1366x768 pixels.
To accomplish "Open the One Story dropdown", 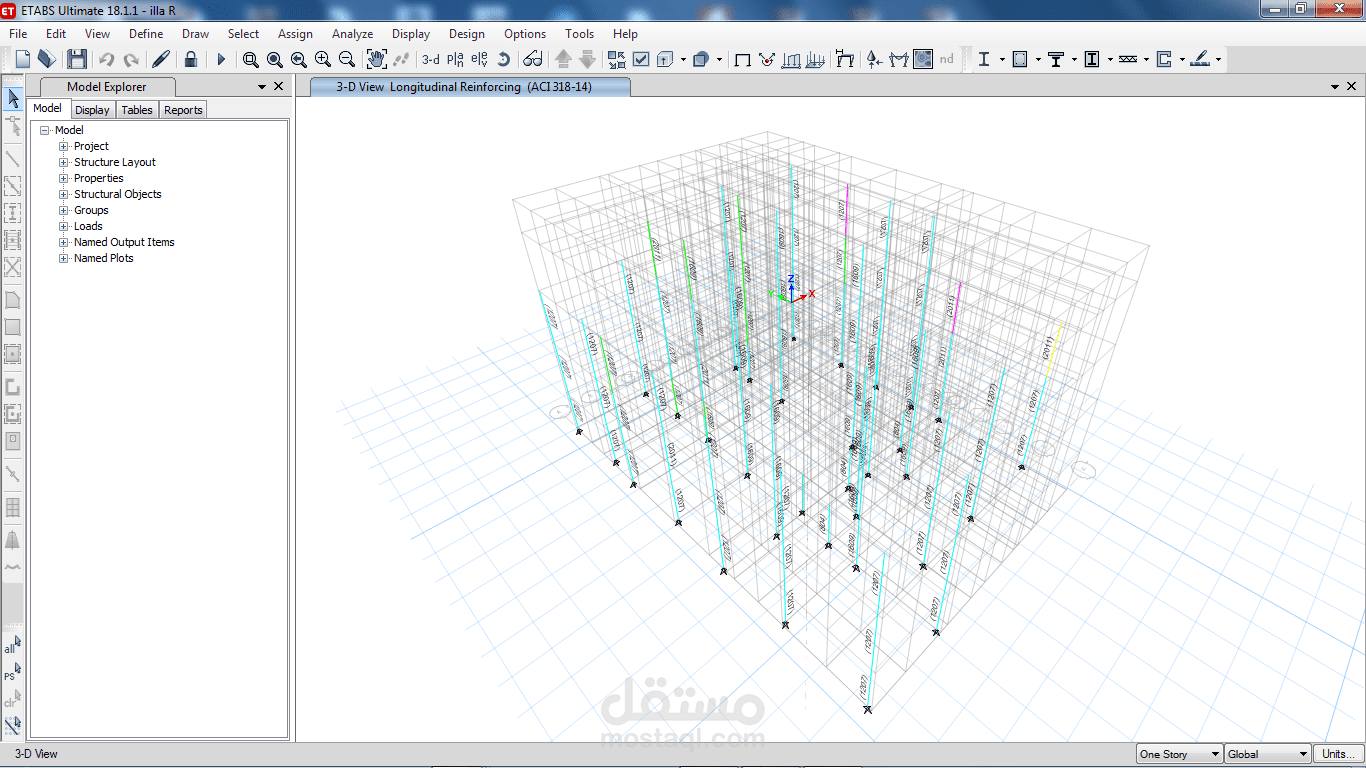I will (x=1180, y=755).
